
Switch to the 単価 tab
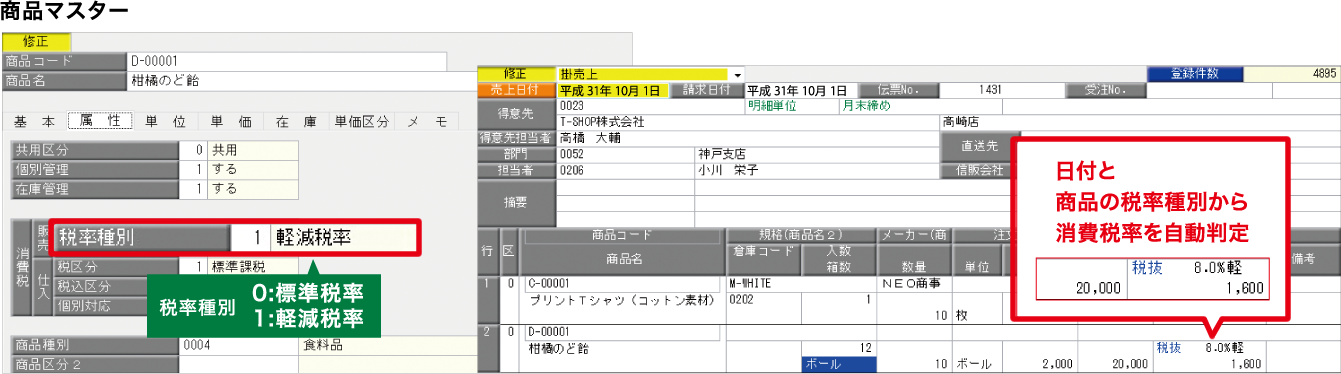(230, 121)
